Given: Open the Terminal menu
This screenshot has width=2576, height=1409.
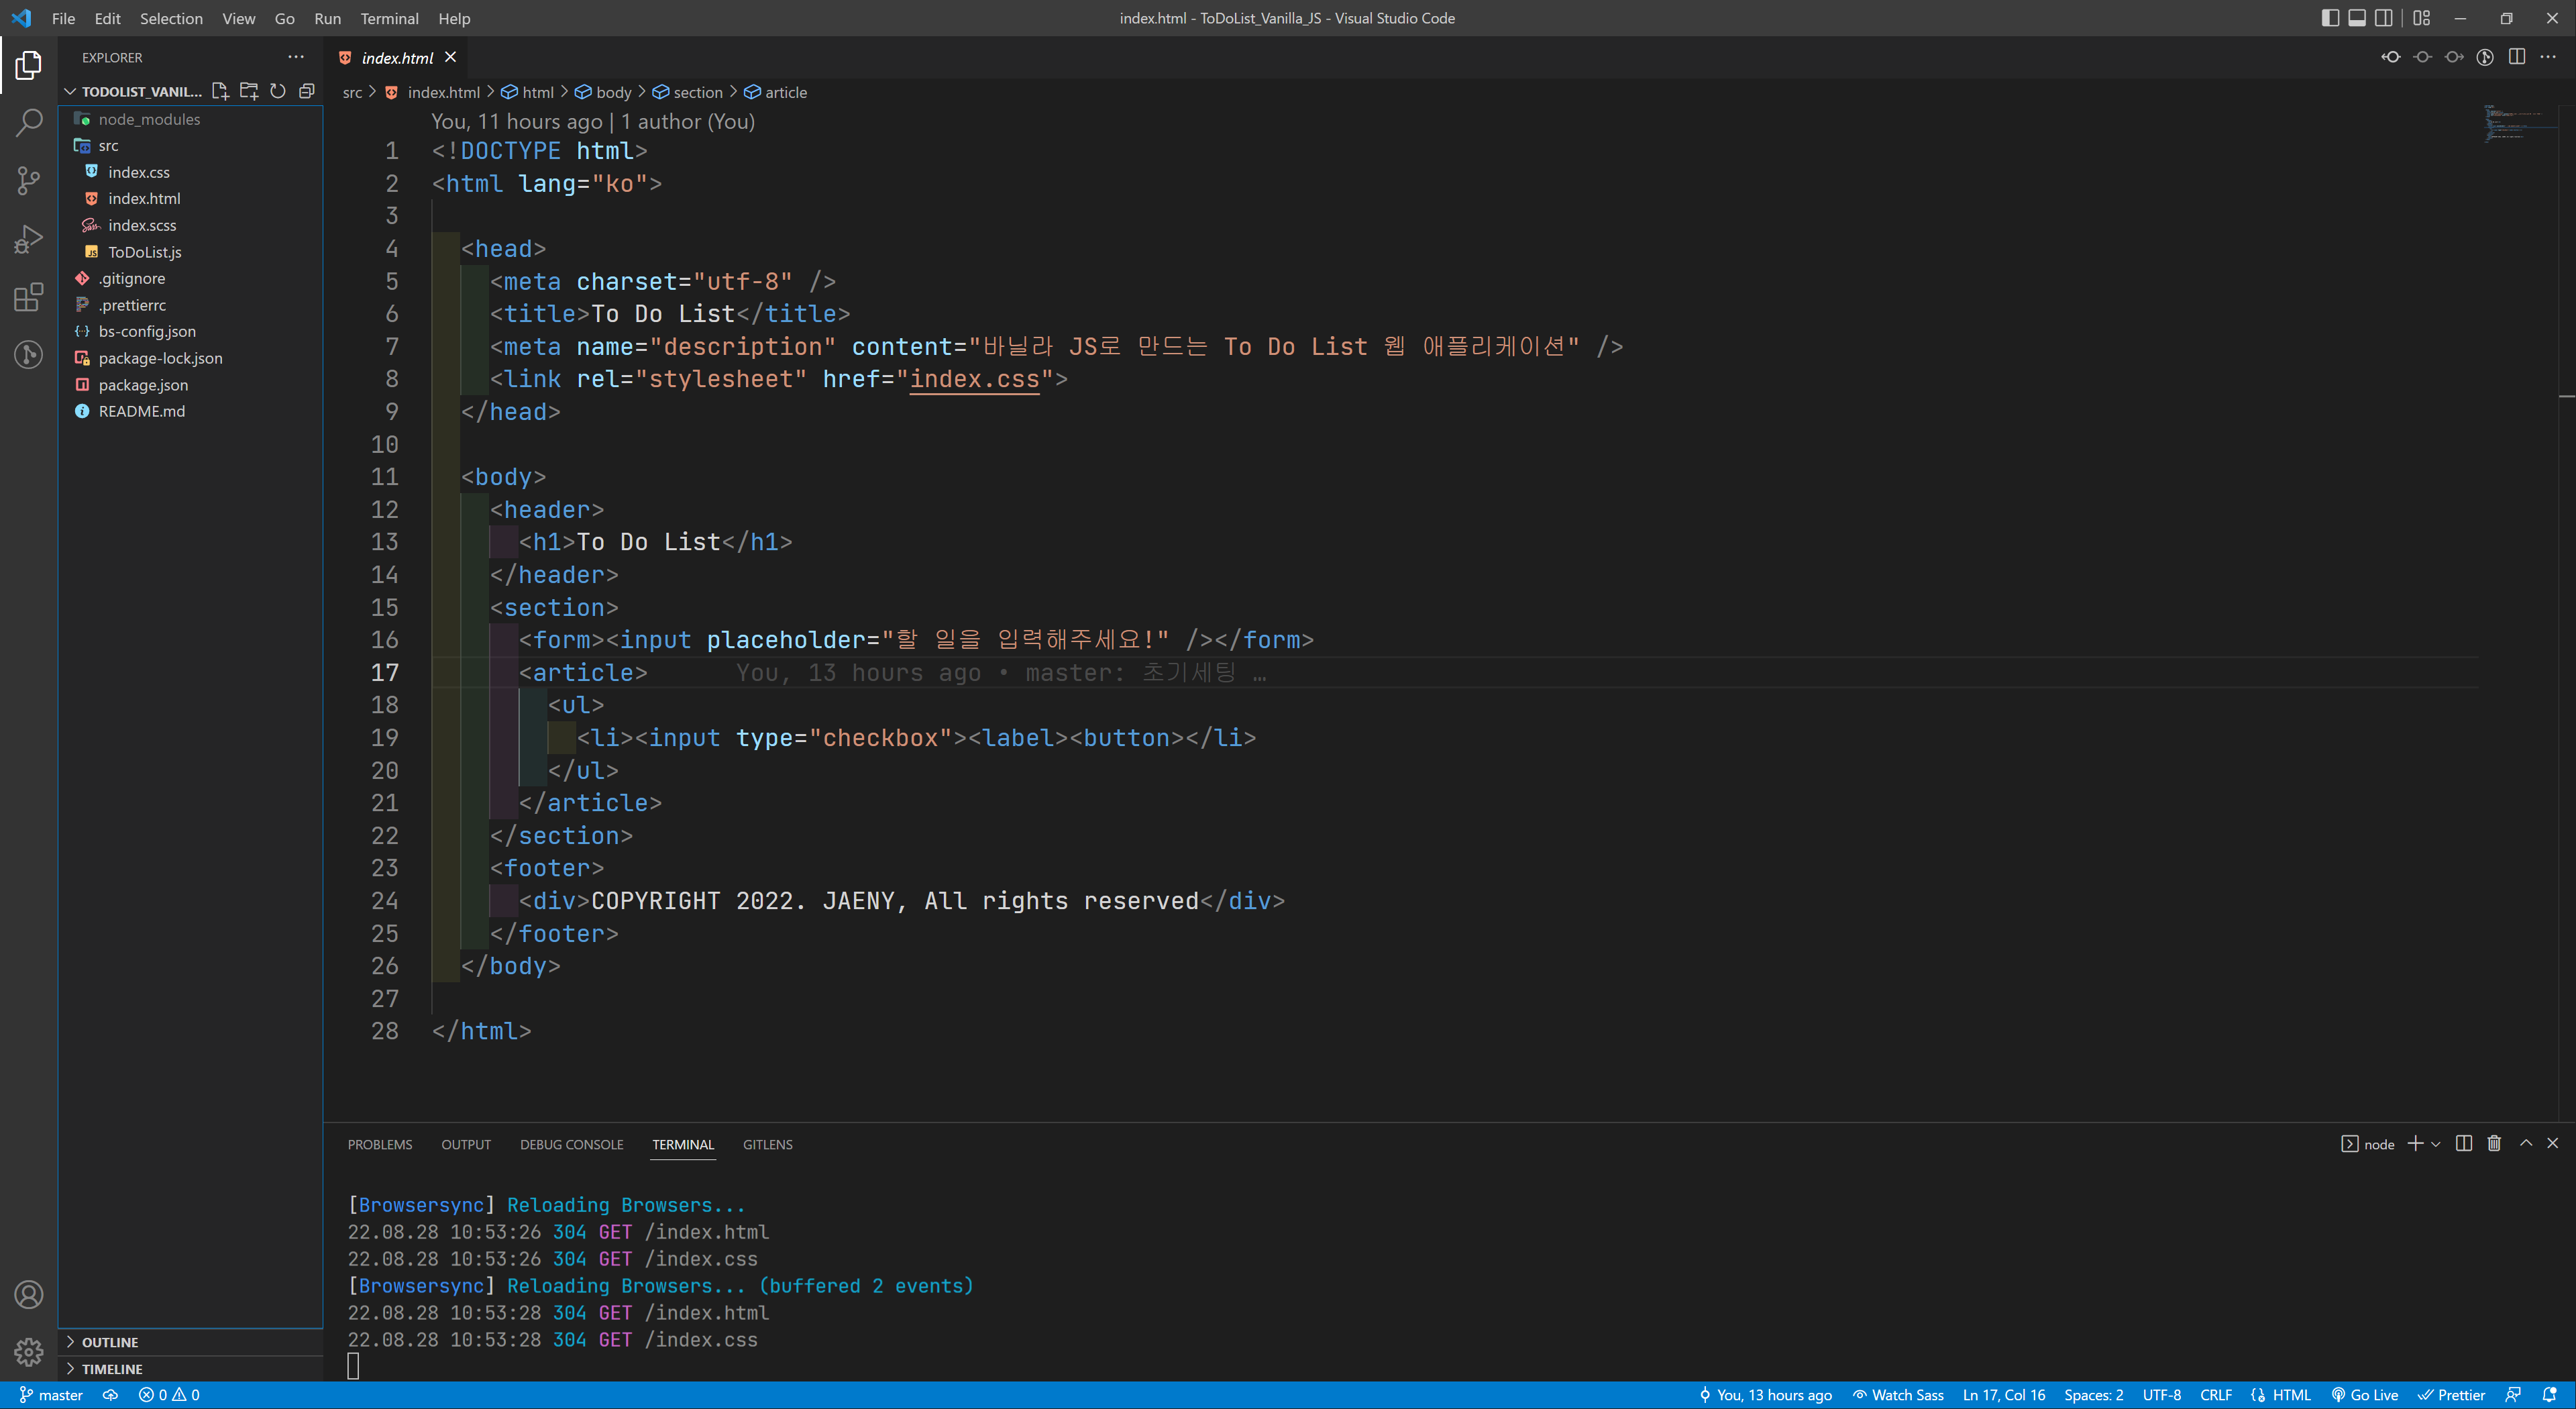Looking at the screenshot, I should coord(389,18).
